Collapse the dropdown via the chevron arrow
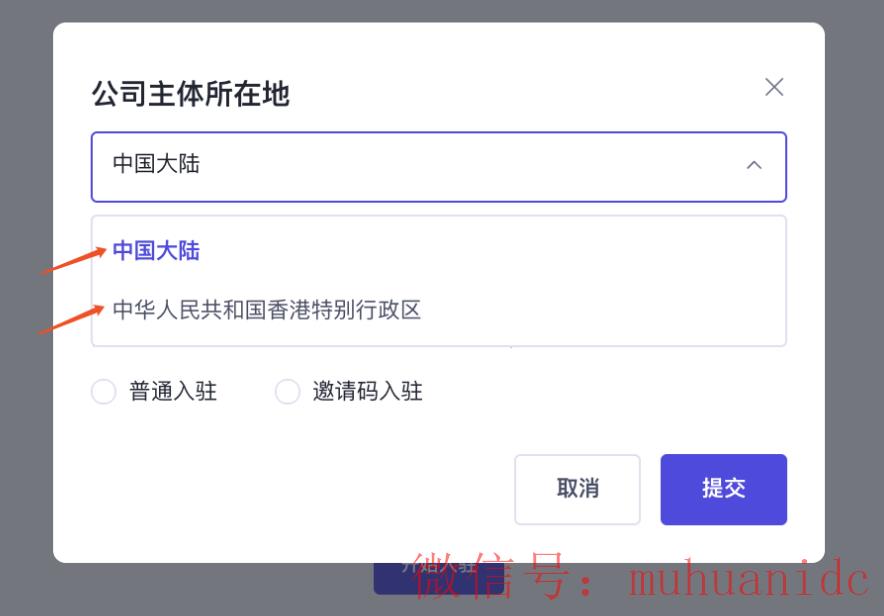884x616 pixels. tap(755, 167)
